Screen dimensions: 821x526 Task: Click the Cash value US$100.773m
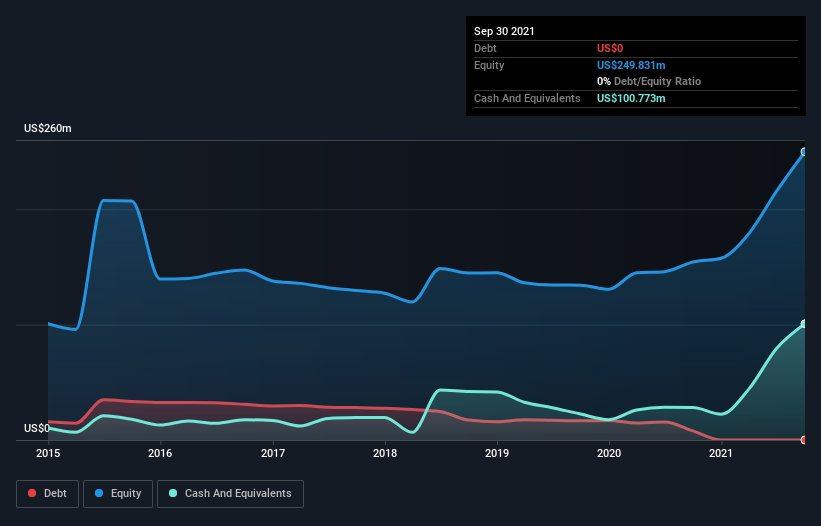click(x=631, y=98)
